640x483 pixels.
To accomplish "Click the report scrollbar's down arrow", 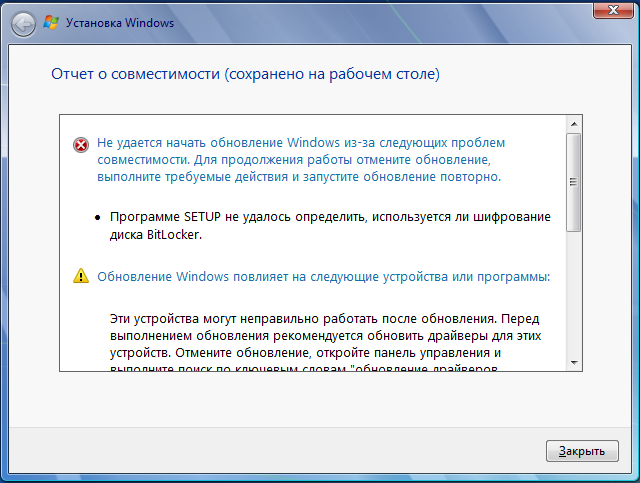I will coord(574,363).
